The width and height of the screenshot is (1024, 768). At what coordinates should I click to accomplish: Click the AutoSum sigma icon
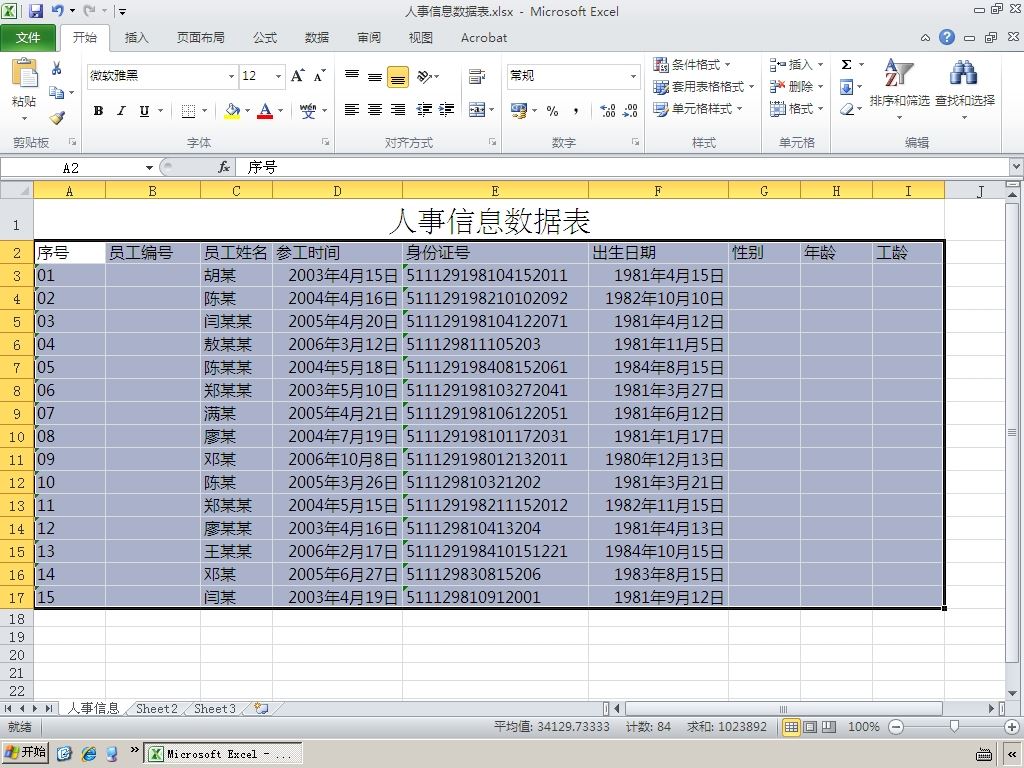click(x=846, y=65)
